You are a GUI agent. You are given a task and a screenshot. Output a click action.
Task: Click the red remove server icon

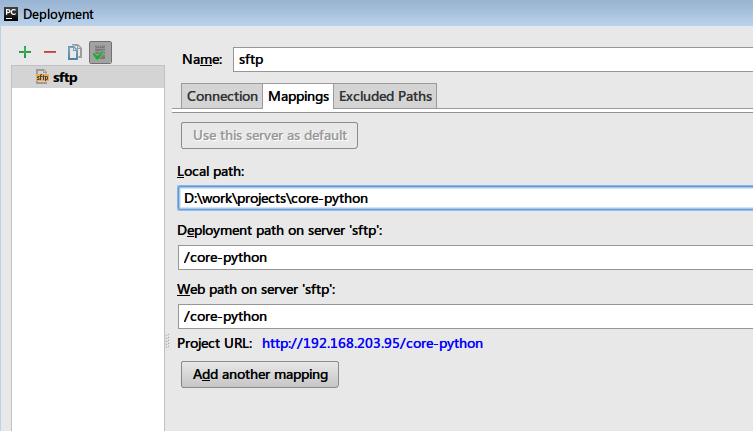(50, 52)
